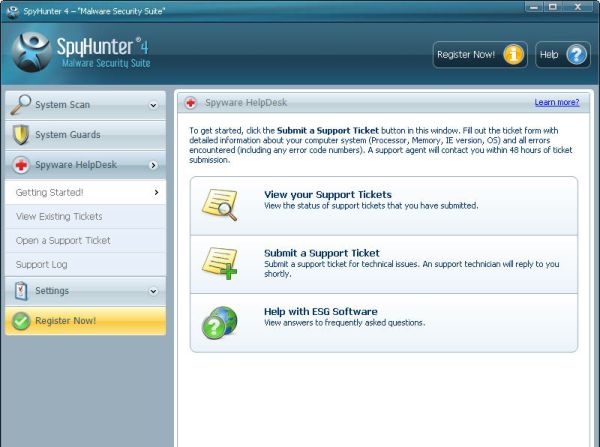Select Getting Started! submenu item
This screenshot has width=600, height=447.
tap(85, 193)
